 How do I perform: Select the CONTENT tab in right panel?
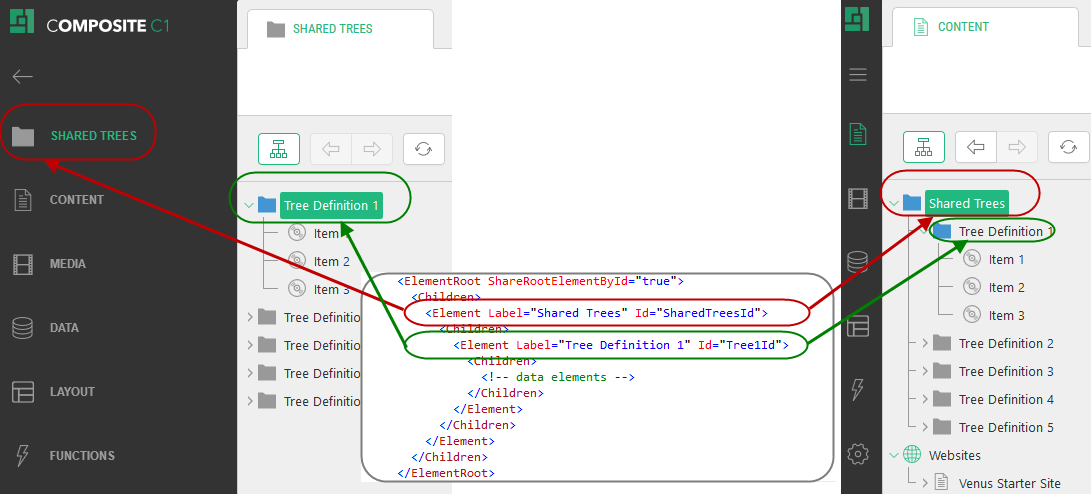(x=962, y=27)
